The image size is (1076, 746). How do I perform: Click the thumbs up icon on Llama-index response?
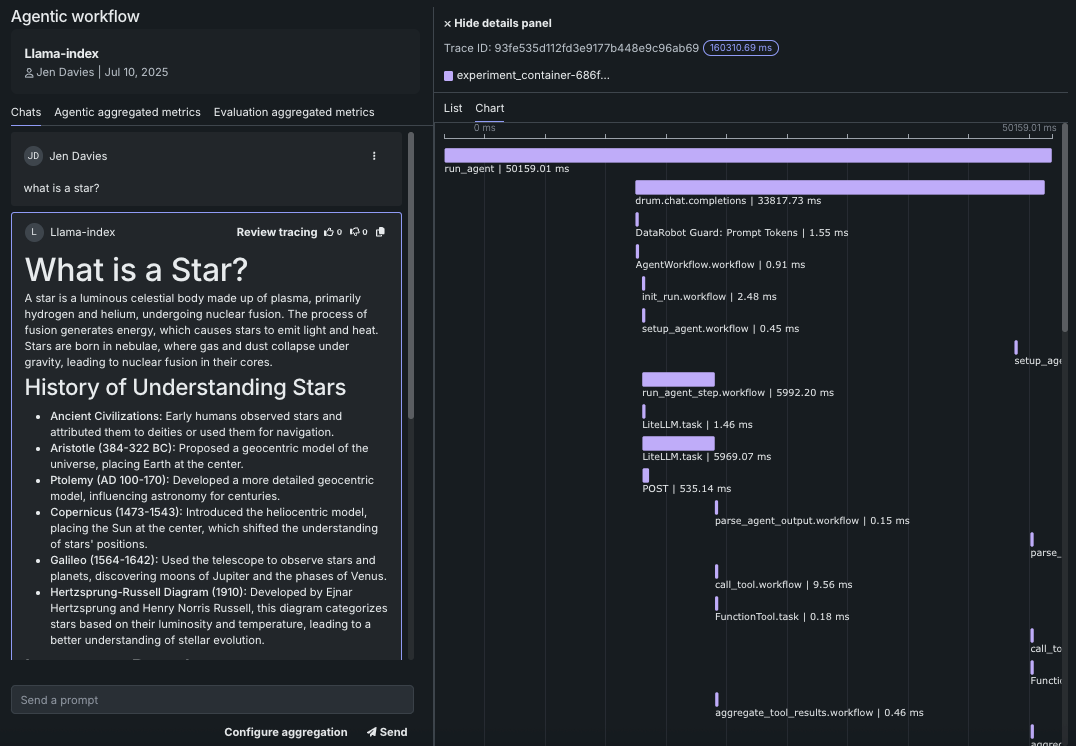point(328,232)
